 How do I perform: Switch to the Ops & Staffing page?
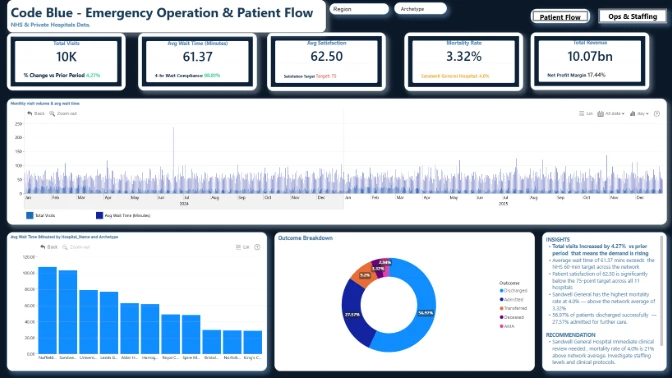633,16
